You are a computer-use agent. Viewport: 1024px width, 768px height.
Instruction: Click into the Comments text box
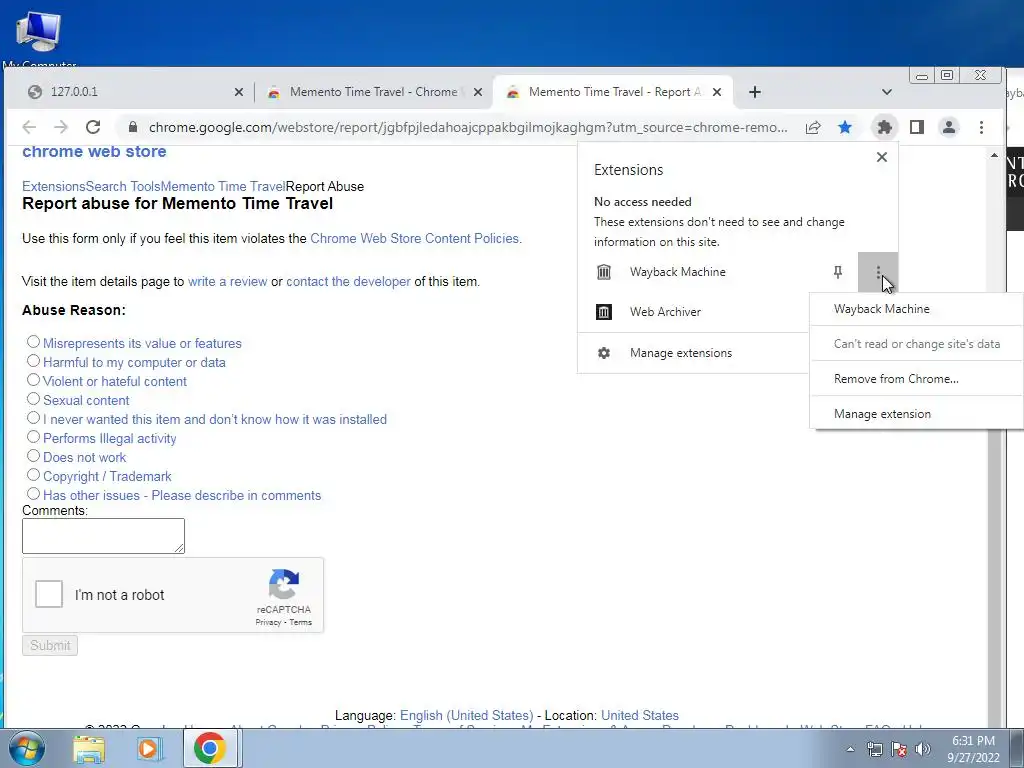pyautogui.click(x=103, y=536)
